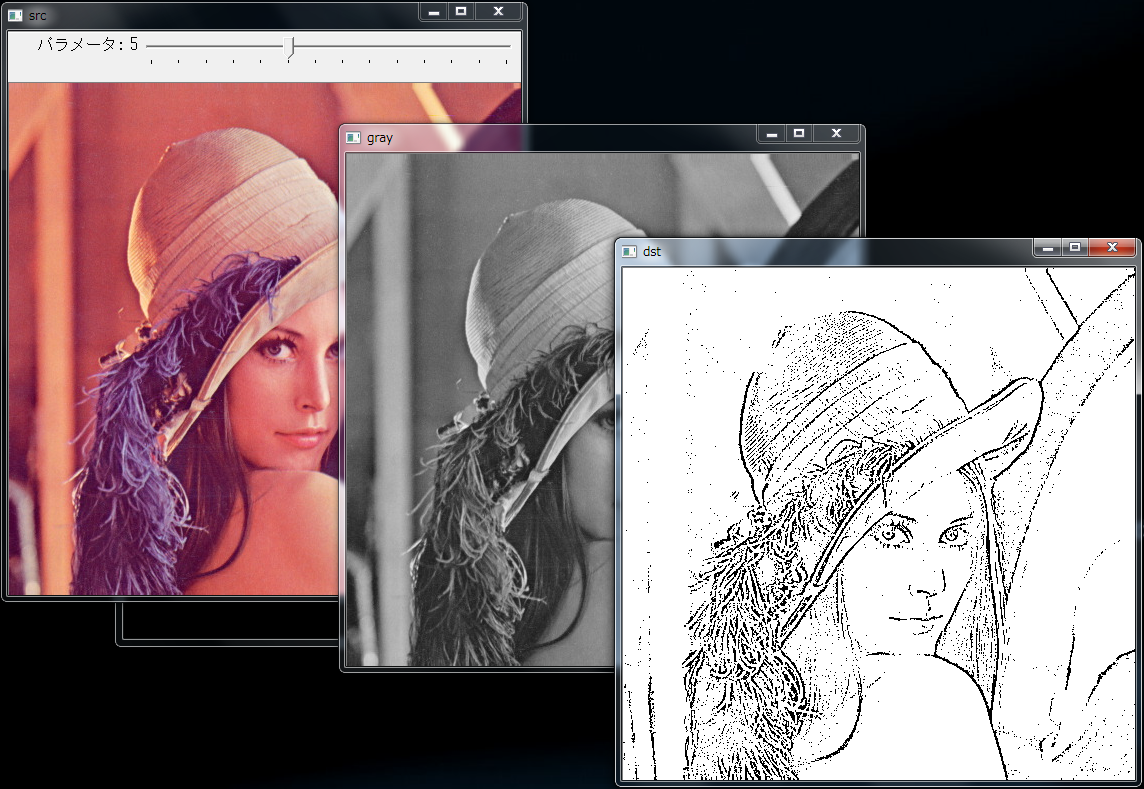Click the parameter slider thumb in src window
Image resolution: width=1144 pixels, height=789 pixels.
289,47
